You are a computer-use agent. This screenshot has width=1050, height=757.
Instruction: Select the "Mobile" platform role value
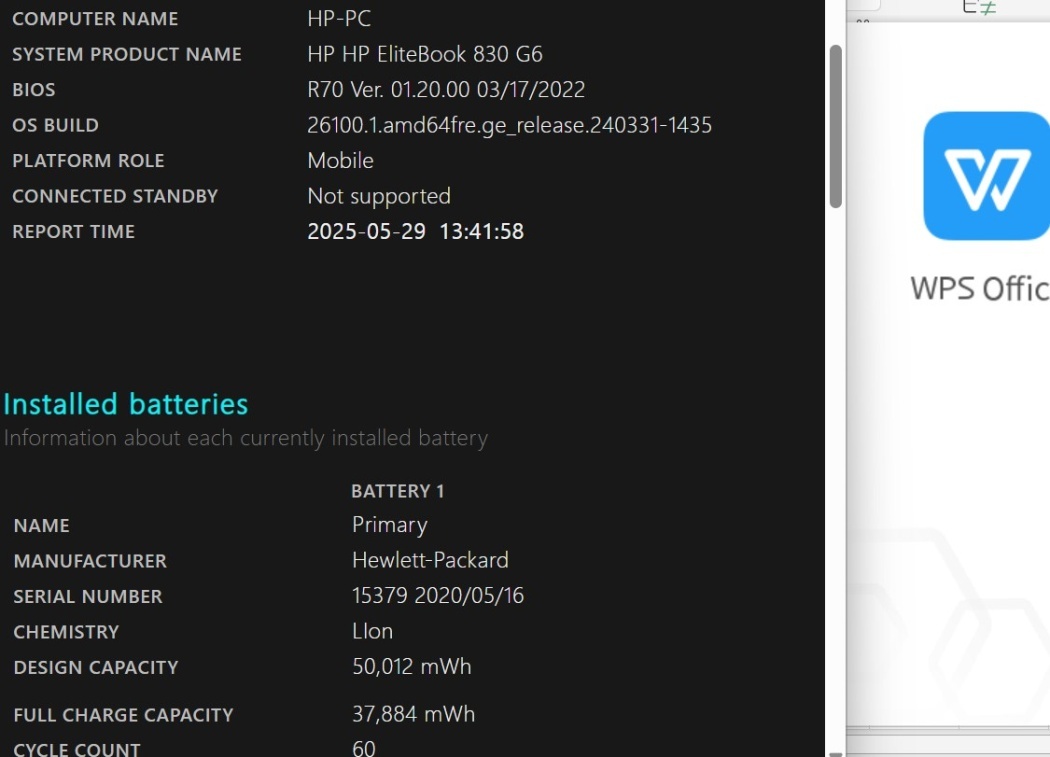340,160
